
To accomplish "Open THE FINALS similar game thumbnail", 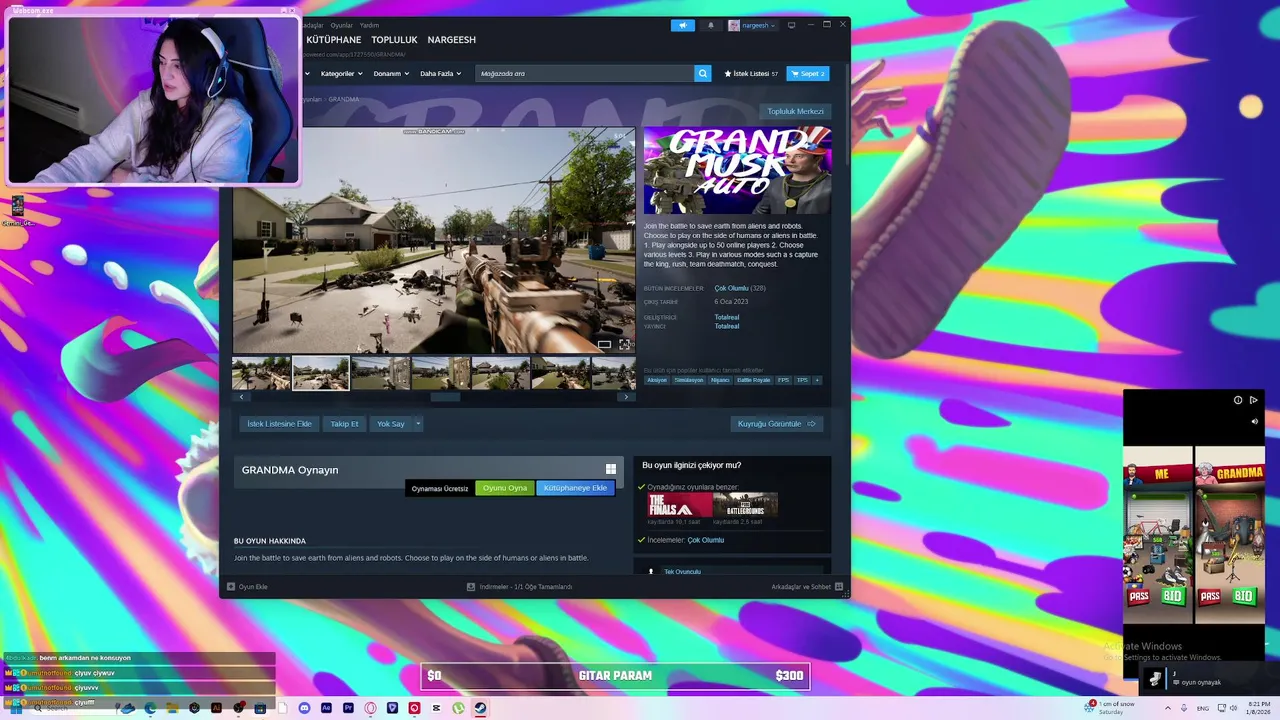I will [x=679, y=505].
